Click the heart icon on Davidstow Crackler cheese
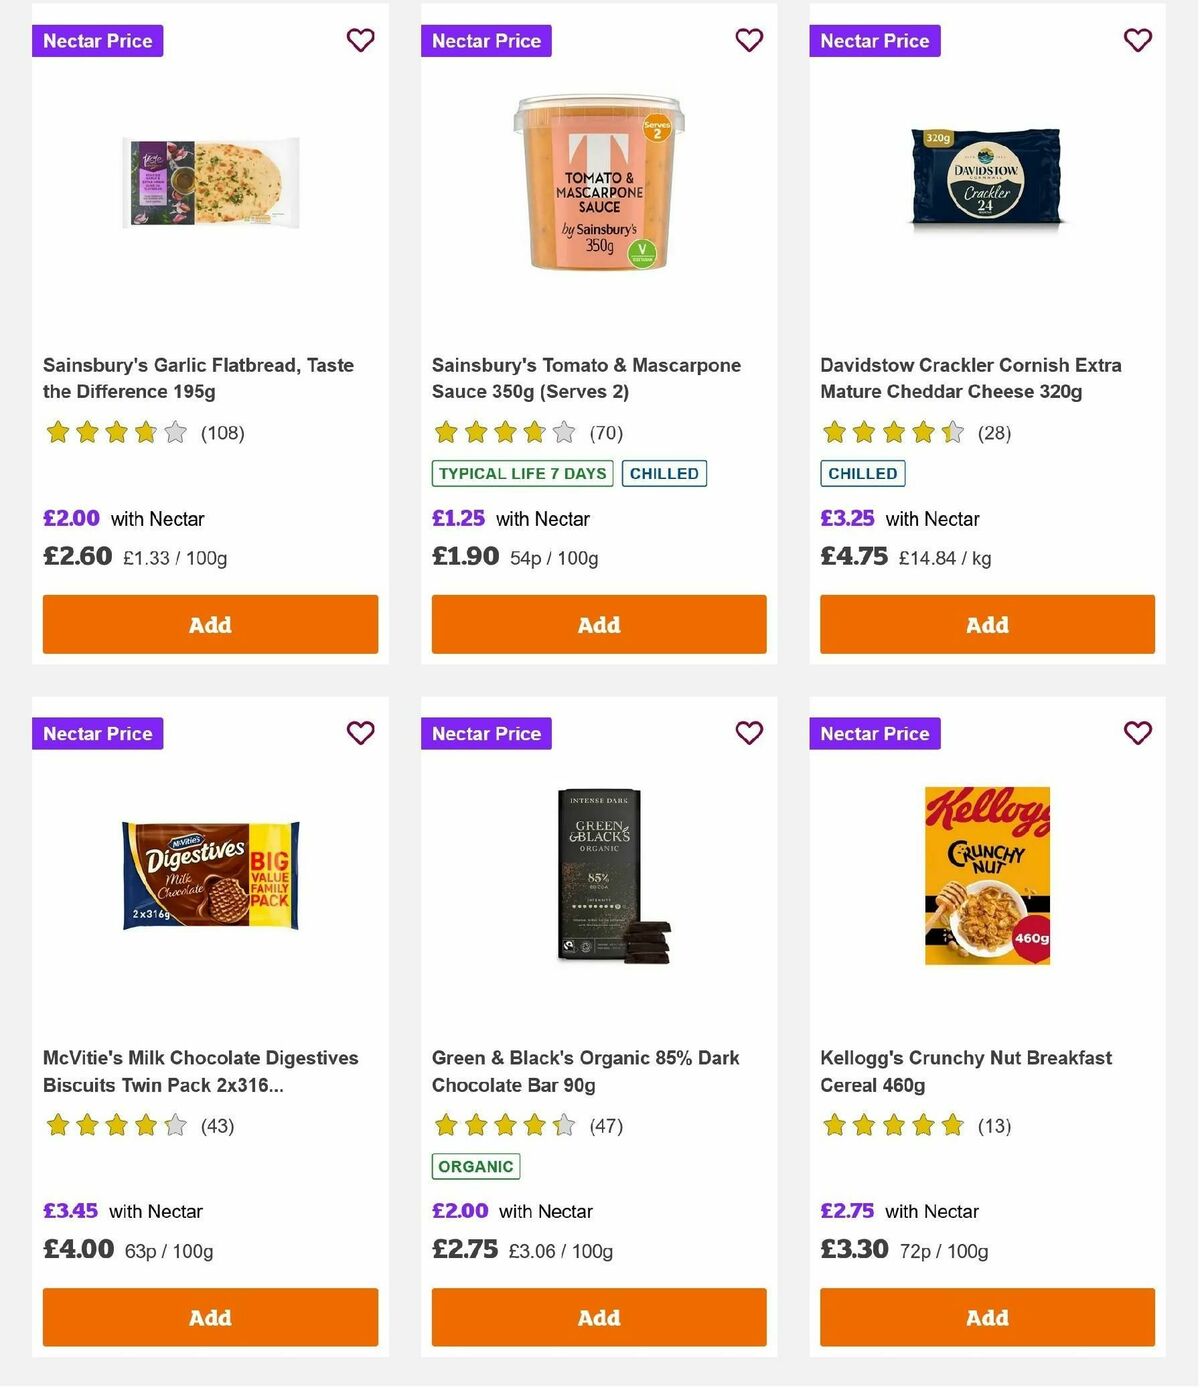The height and width of the screenshot is (1388, 1200). (1137, 40)
